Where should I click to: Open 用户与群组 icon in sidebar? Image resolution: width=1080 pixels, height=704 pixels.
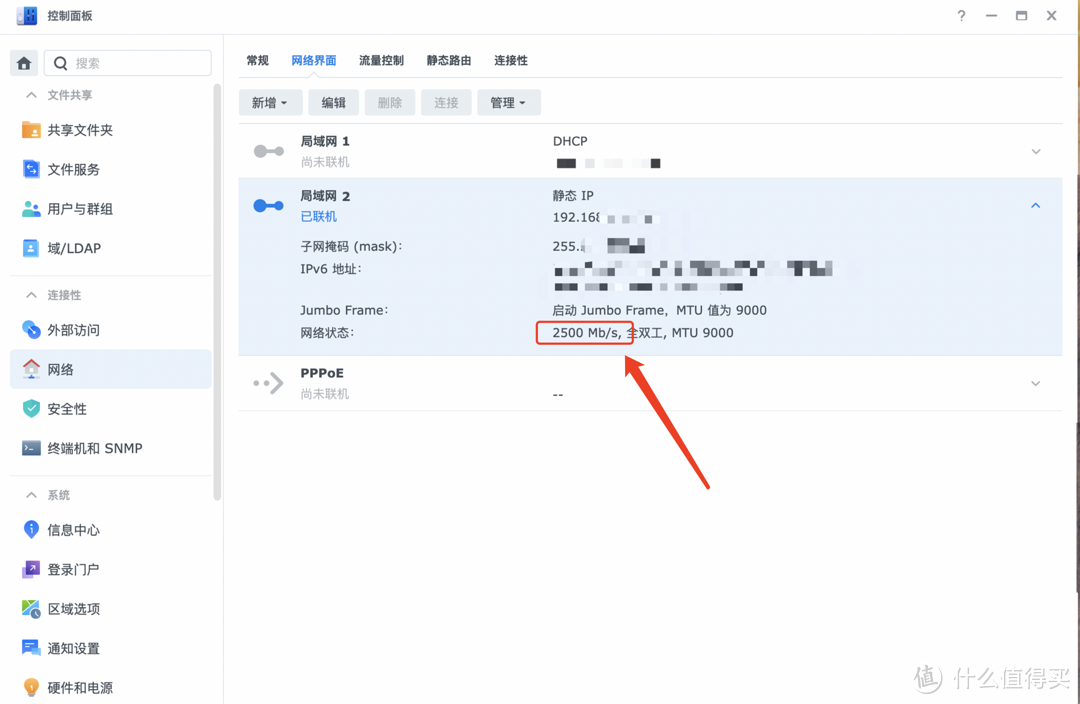pyautogui.click(x=31, y=209)
